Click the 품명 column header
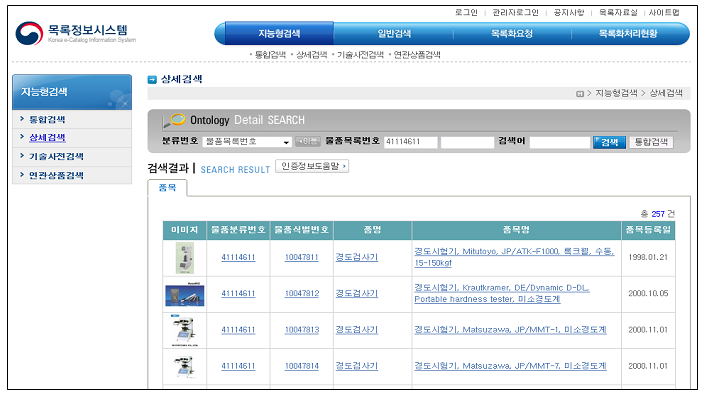Viewport: 704px width, 396px height. click(373, 230)
